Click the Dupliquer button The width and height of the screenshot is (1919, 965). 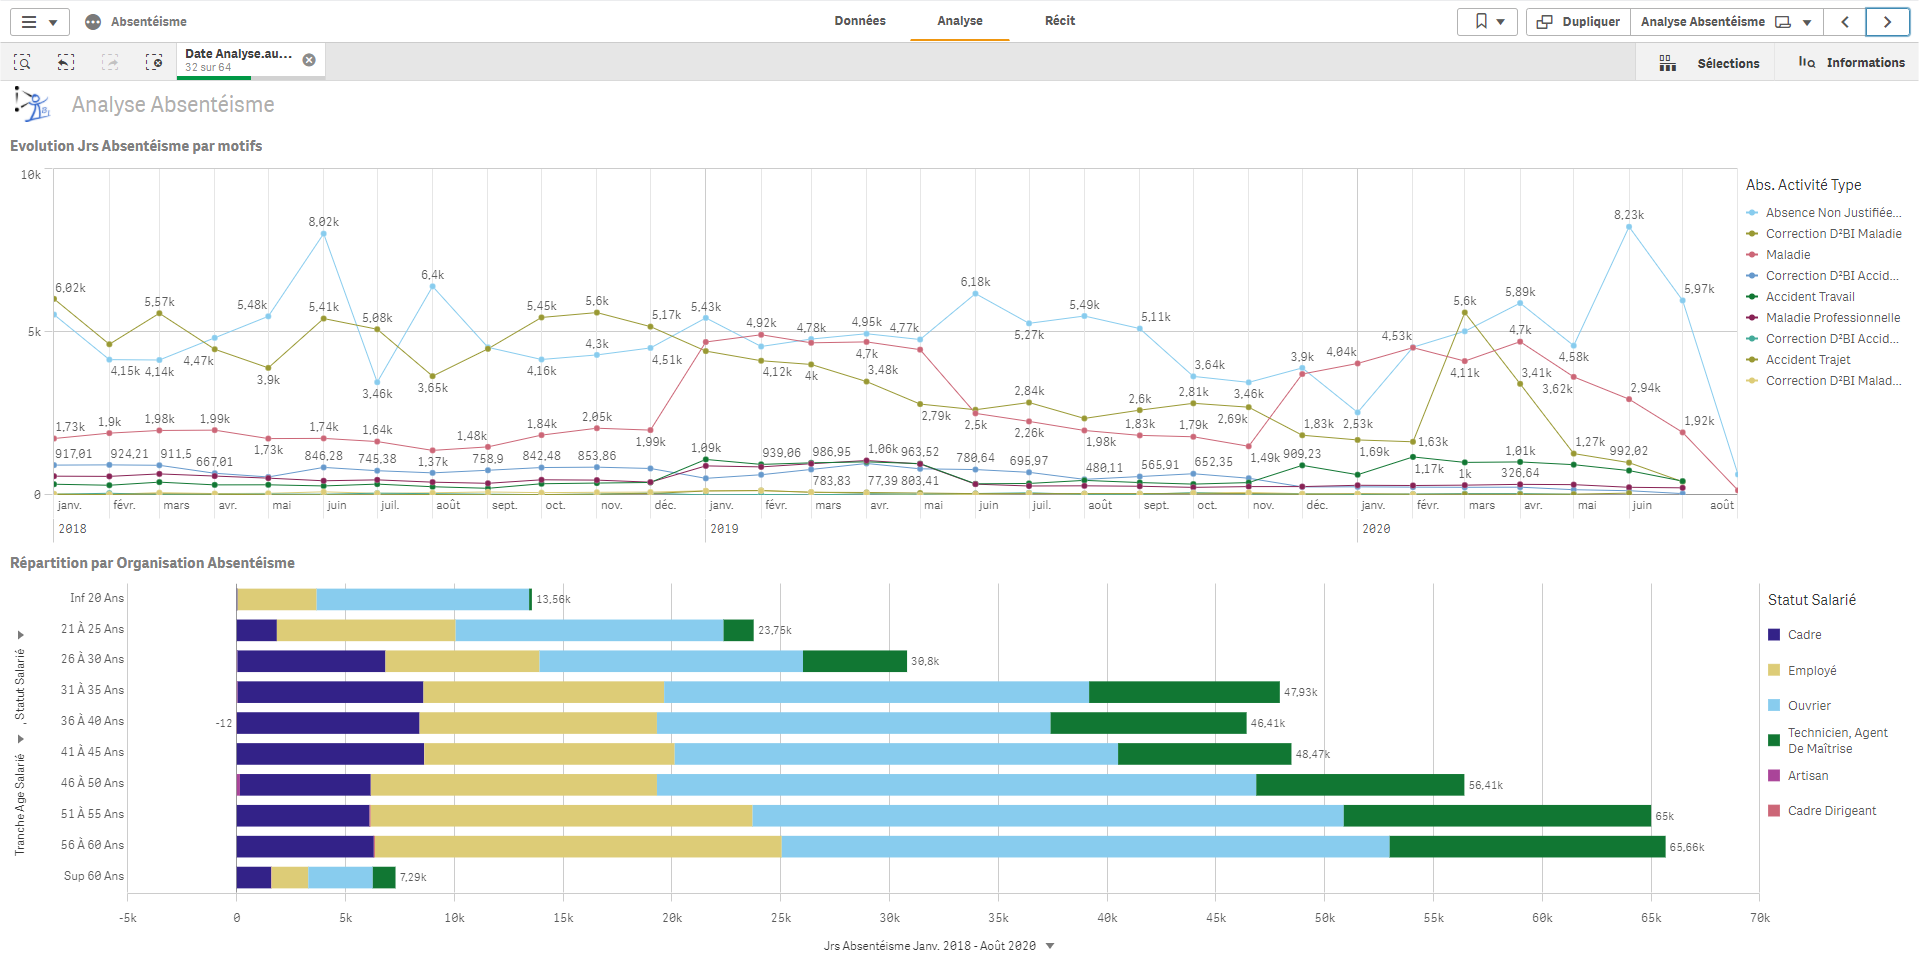pos(1578,21)
